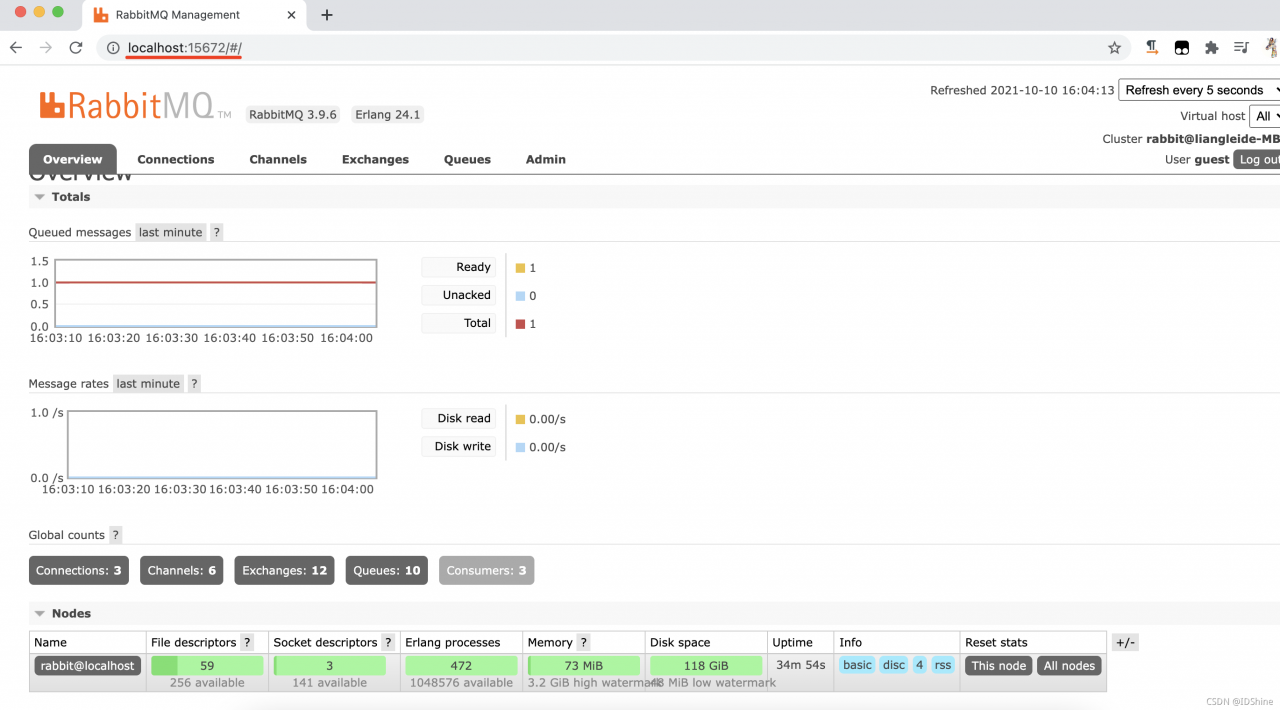1280x710 pixels.
Task: Click help icon next to Message rates
Action: (x=194, y=384)
